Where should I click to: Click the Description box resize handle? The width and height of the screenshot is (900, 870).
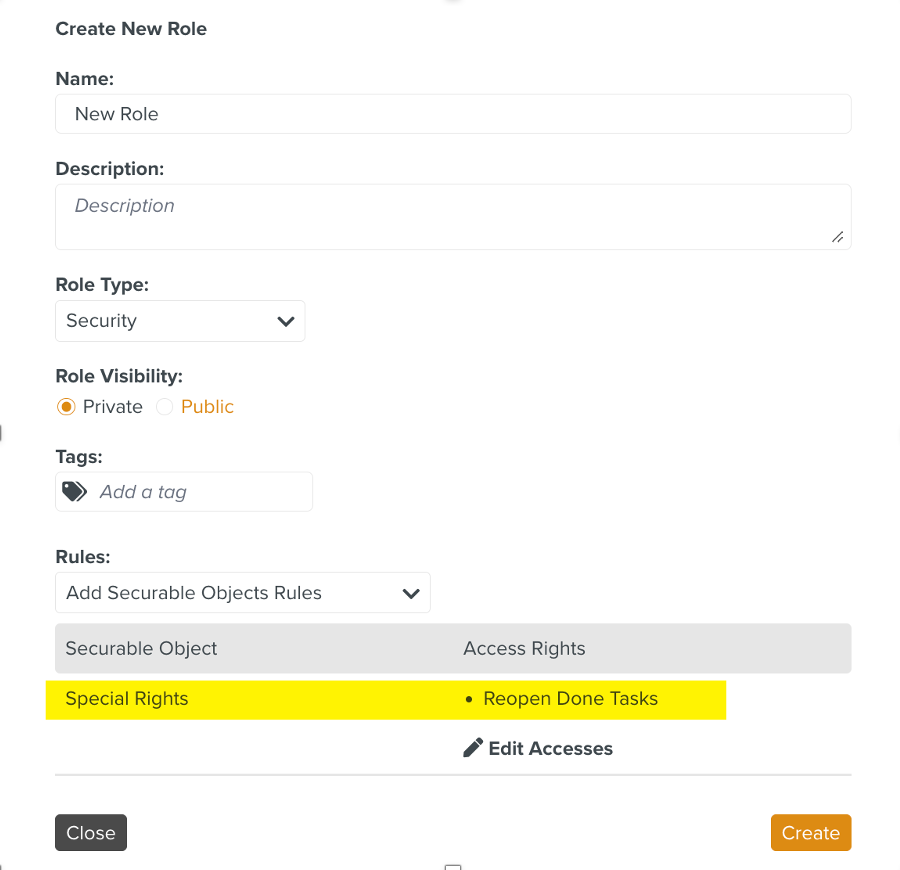click(837, 237)
